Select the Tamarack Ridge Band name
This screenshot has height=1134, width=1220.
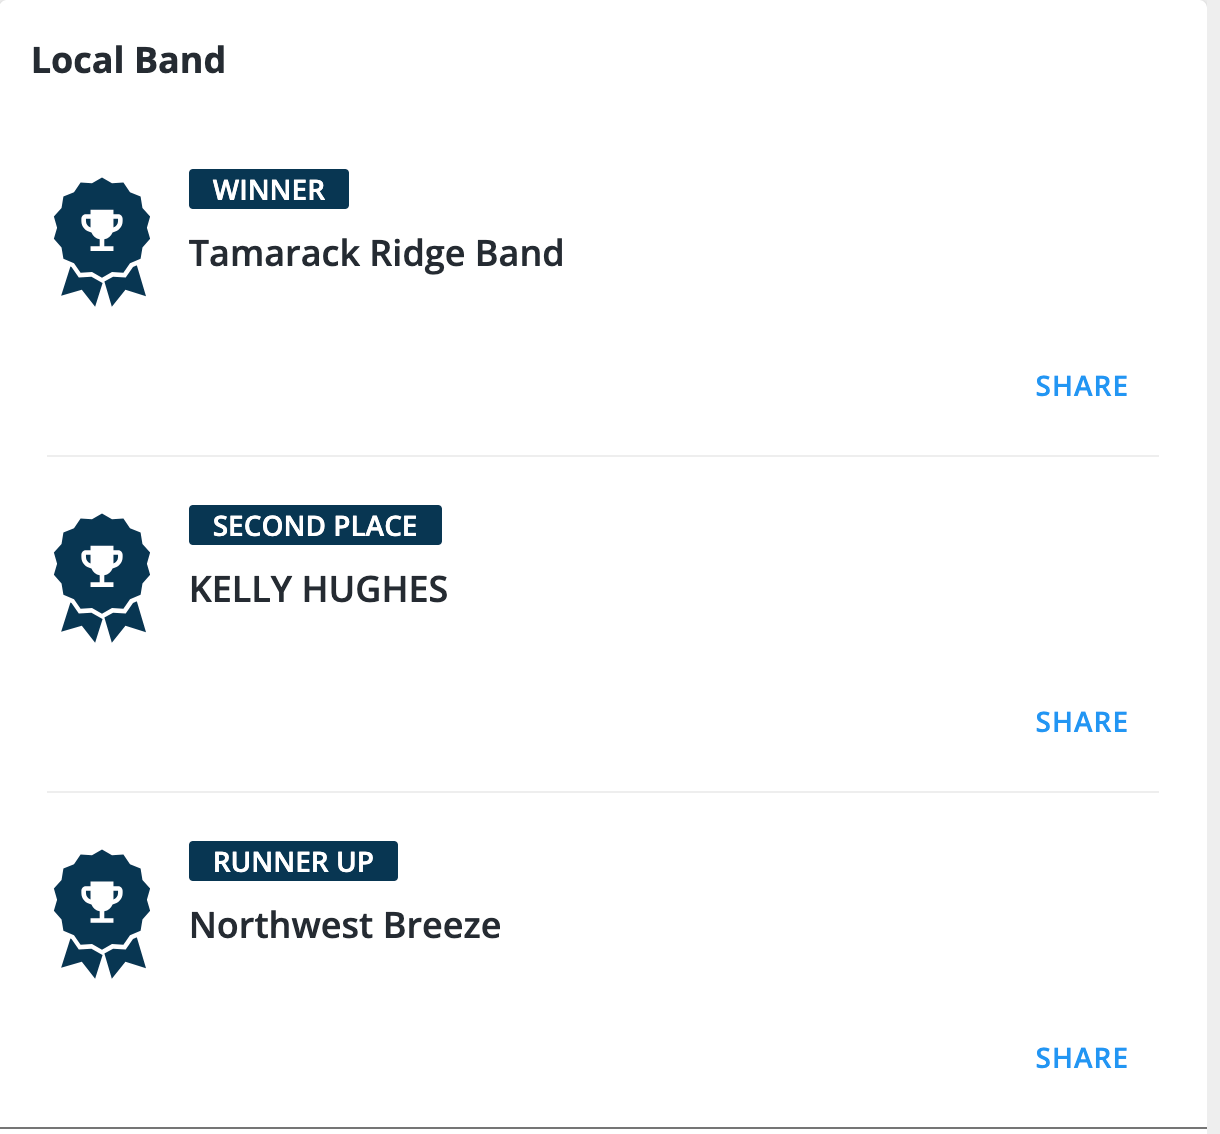coord(376,254)
